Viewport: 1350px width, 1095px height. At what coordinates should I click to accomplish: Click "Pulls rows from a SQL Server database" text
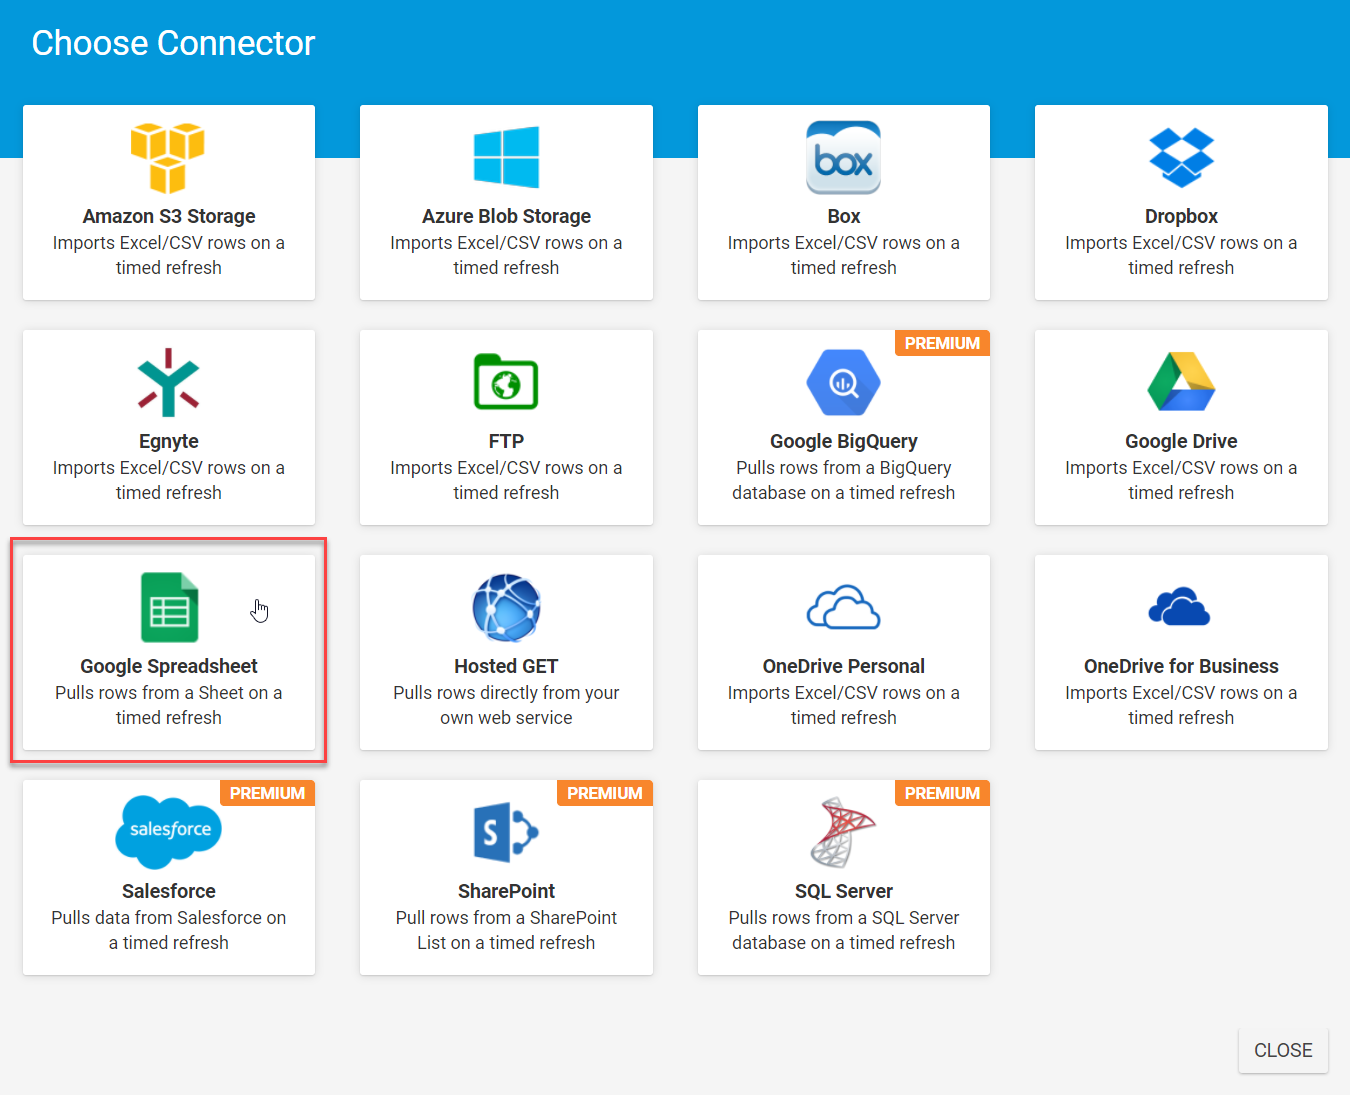coord(844,930)
